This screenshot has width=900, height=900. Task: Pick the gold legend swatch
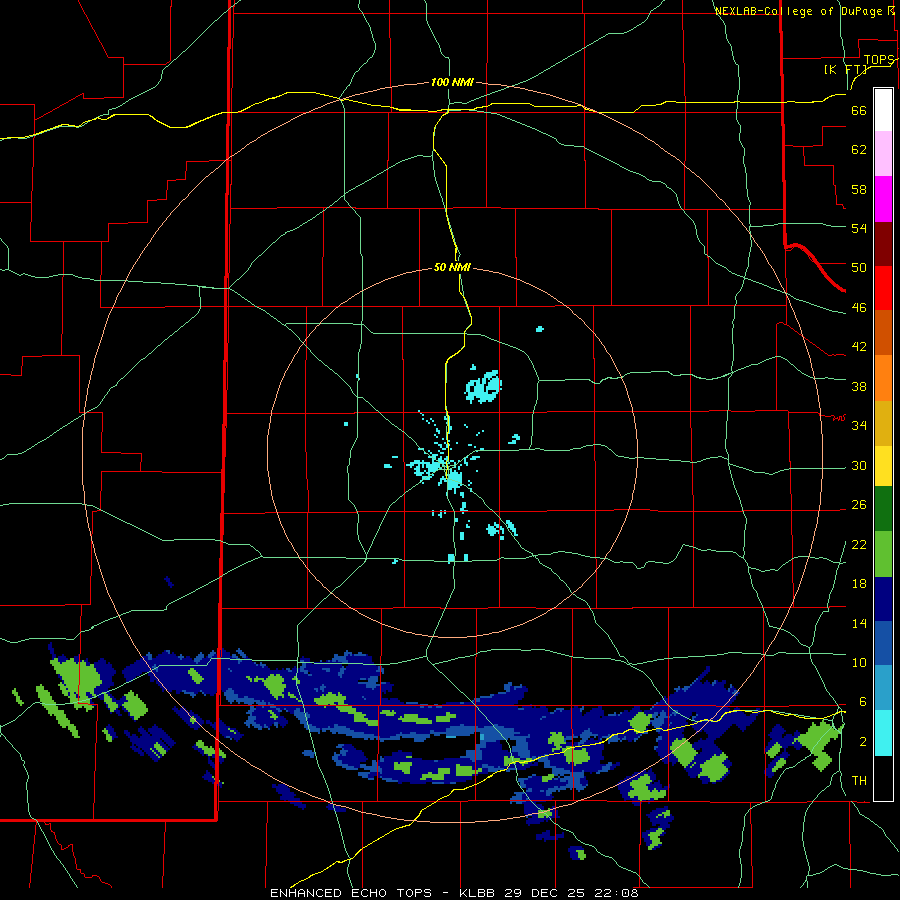coord(883,423)
